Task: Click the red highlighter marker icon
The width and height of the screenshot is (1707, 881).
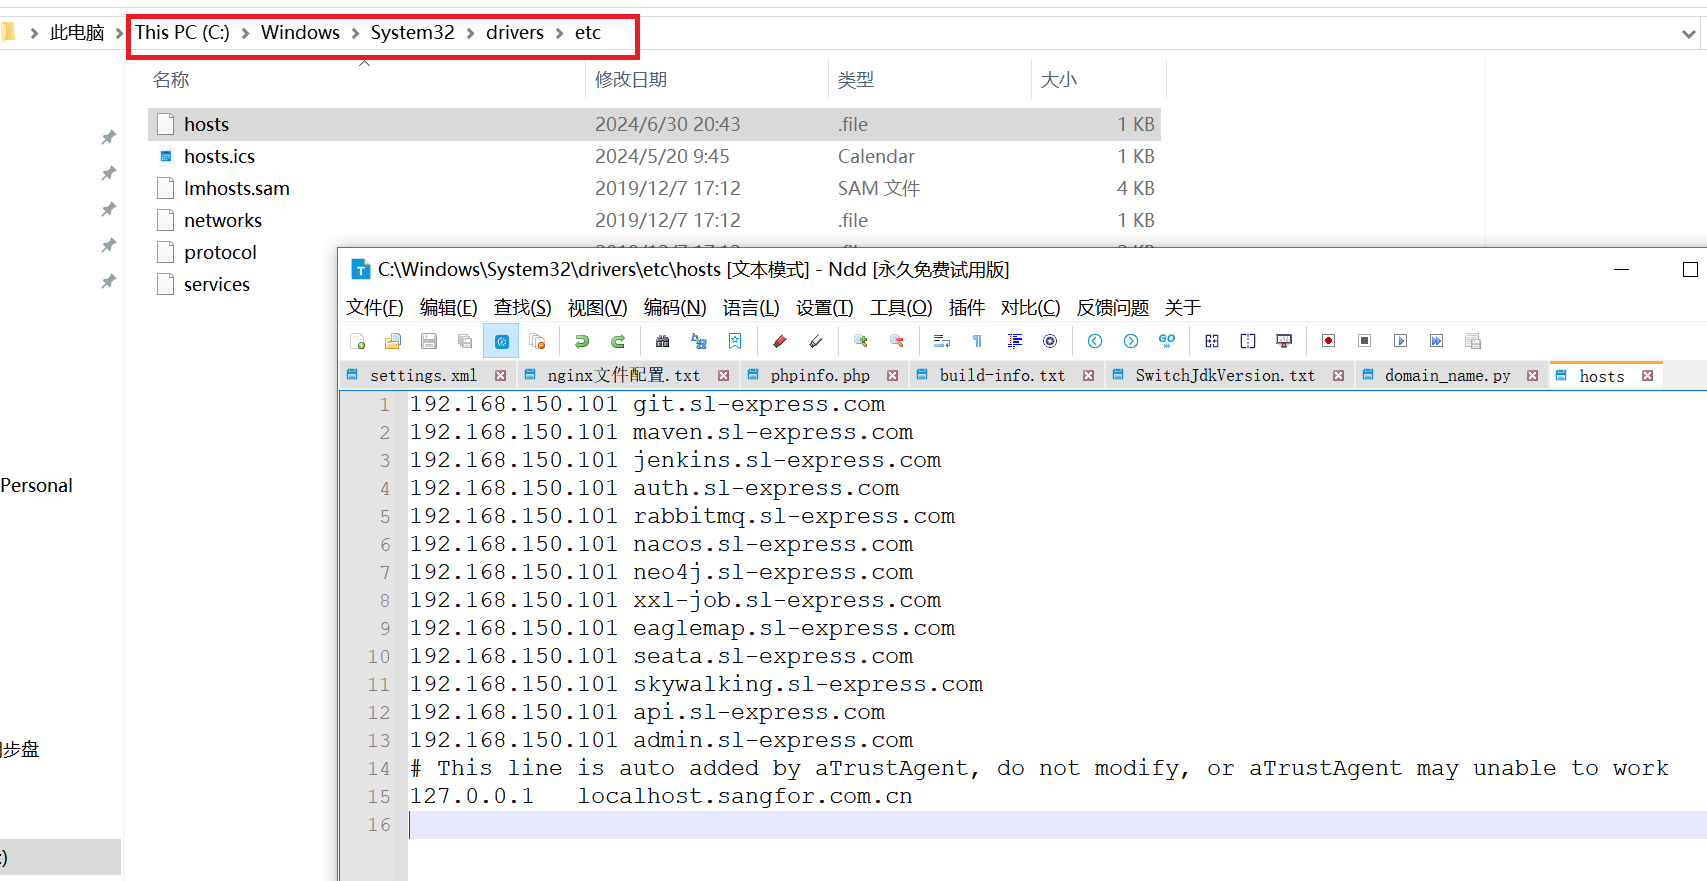Action: tap(780, 341)
